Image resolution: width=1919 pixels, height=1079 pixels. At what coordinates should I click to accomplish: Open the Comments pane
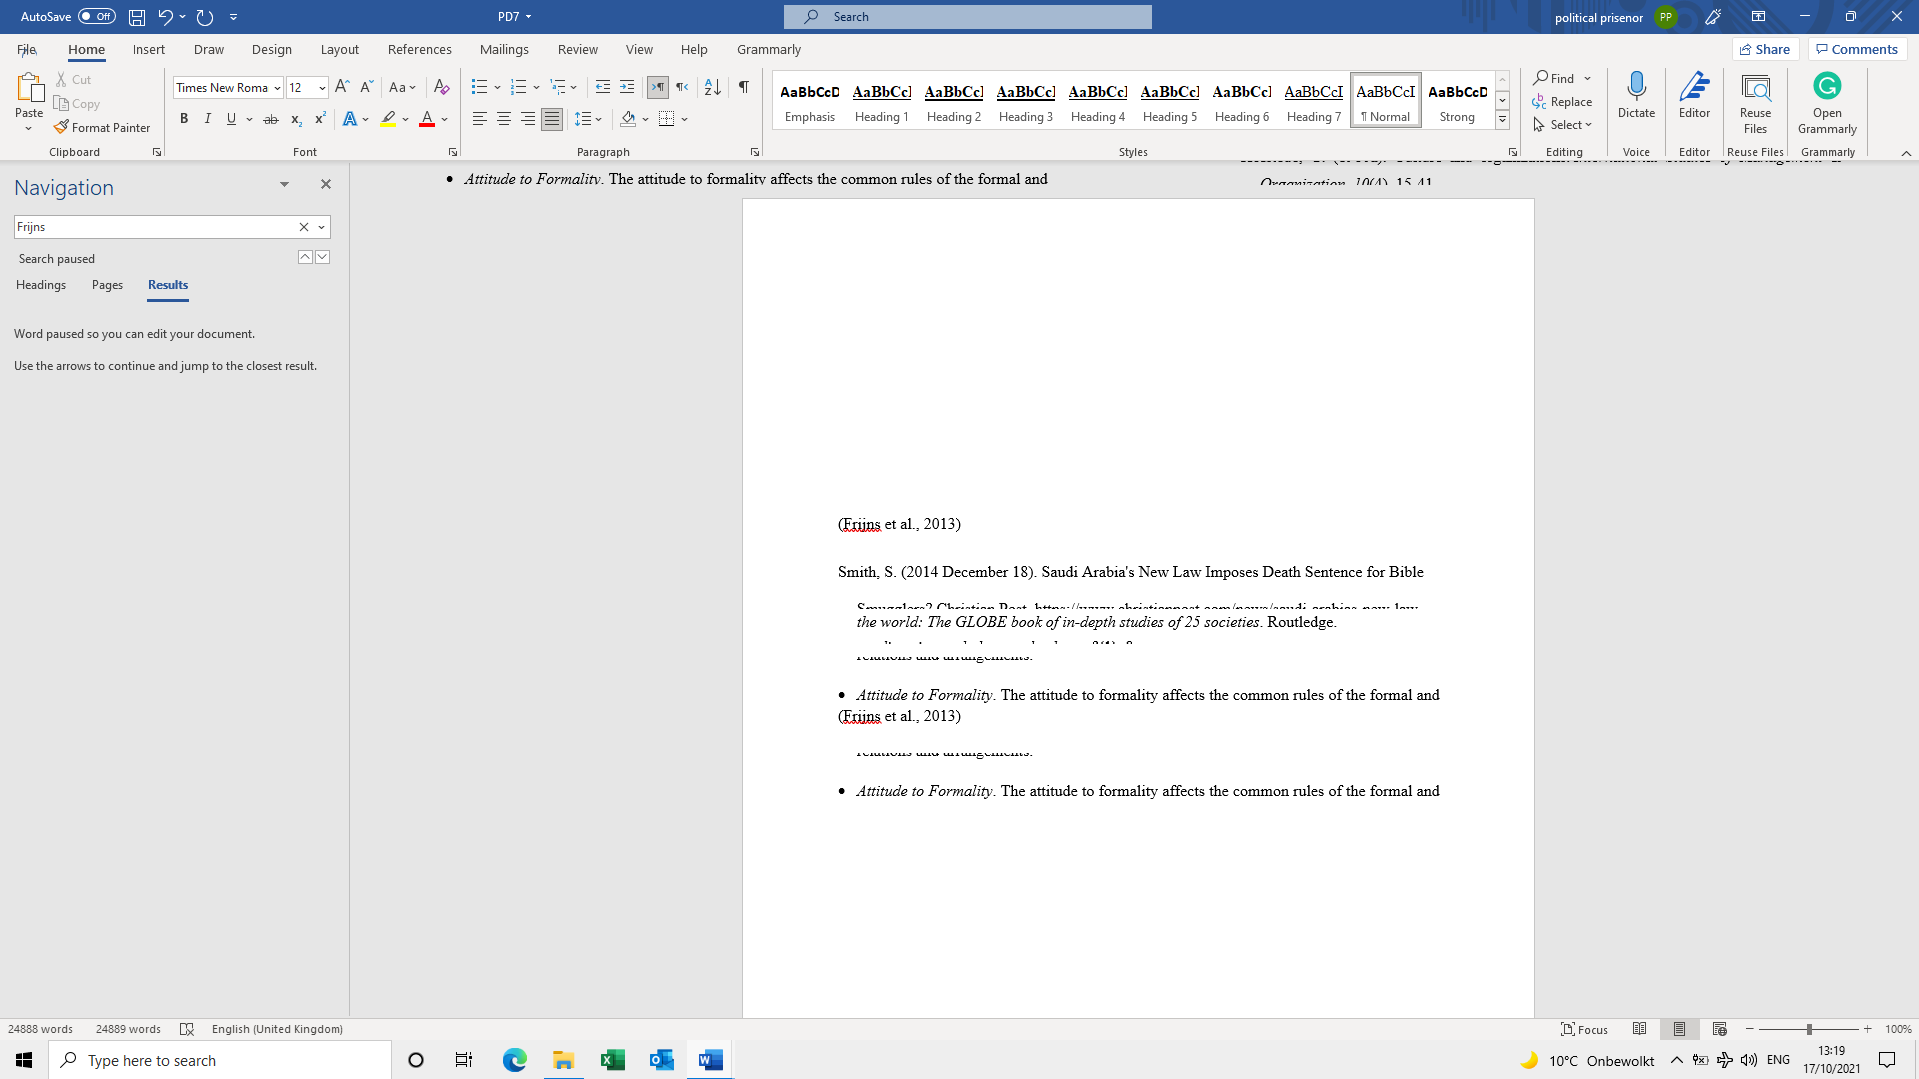(x=1857, y=49)
